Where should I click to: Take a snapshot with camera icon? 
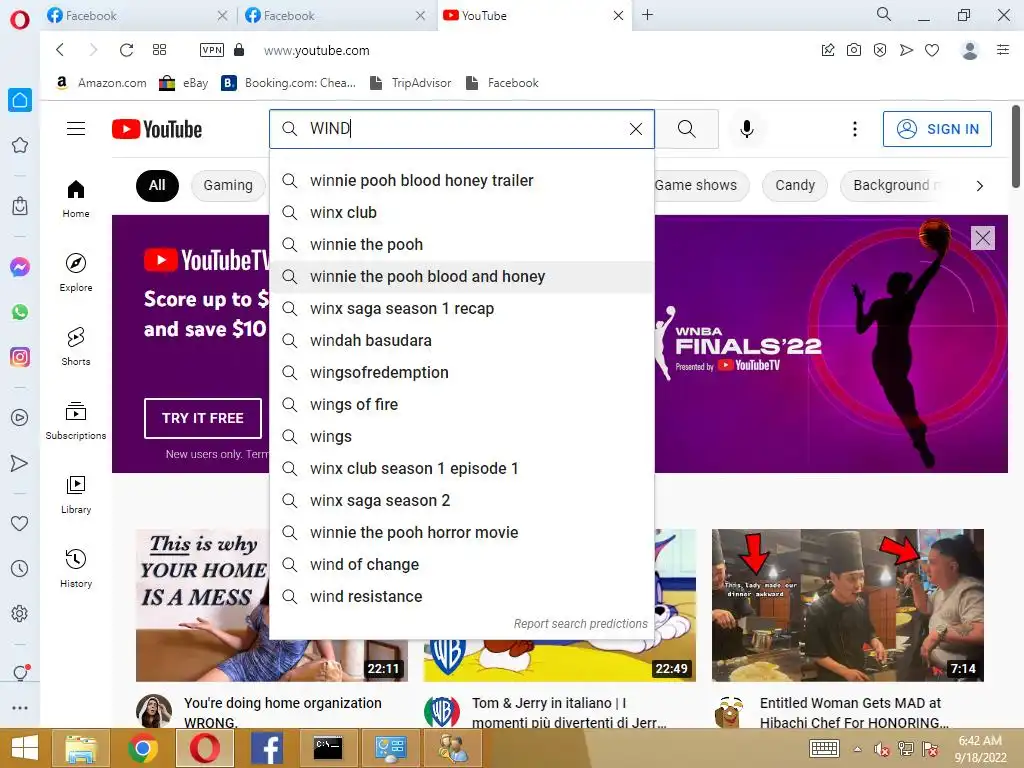pos(854,50)
